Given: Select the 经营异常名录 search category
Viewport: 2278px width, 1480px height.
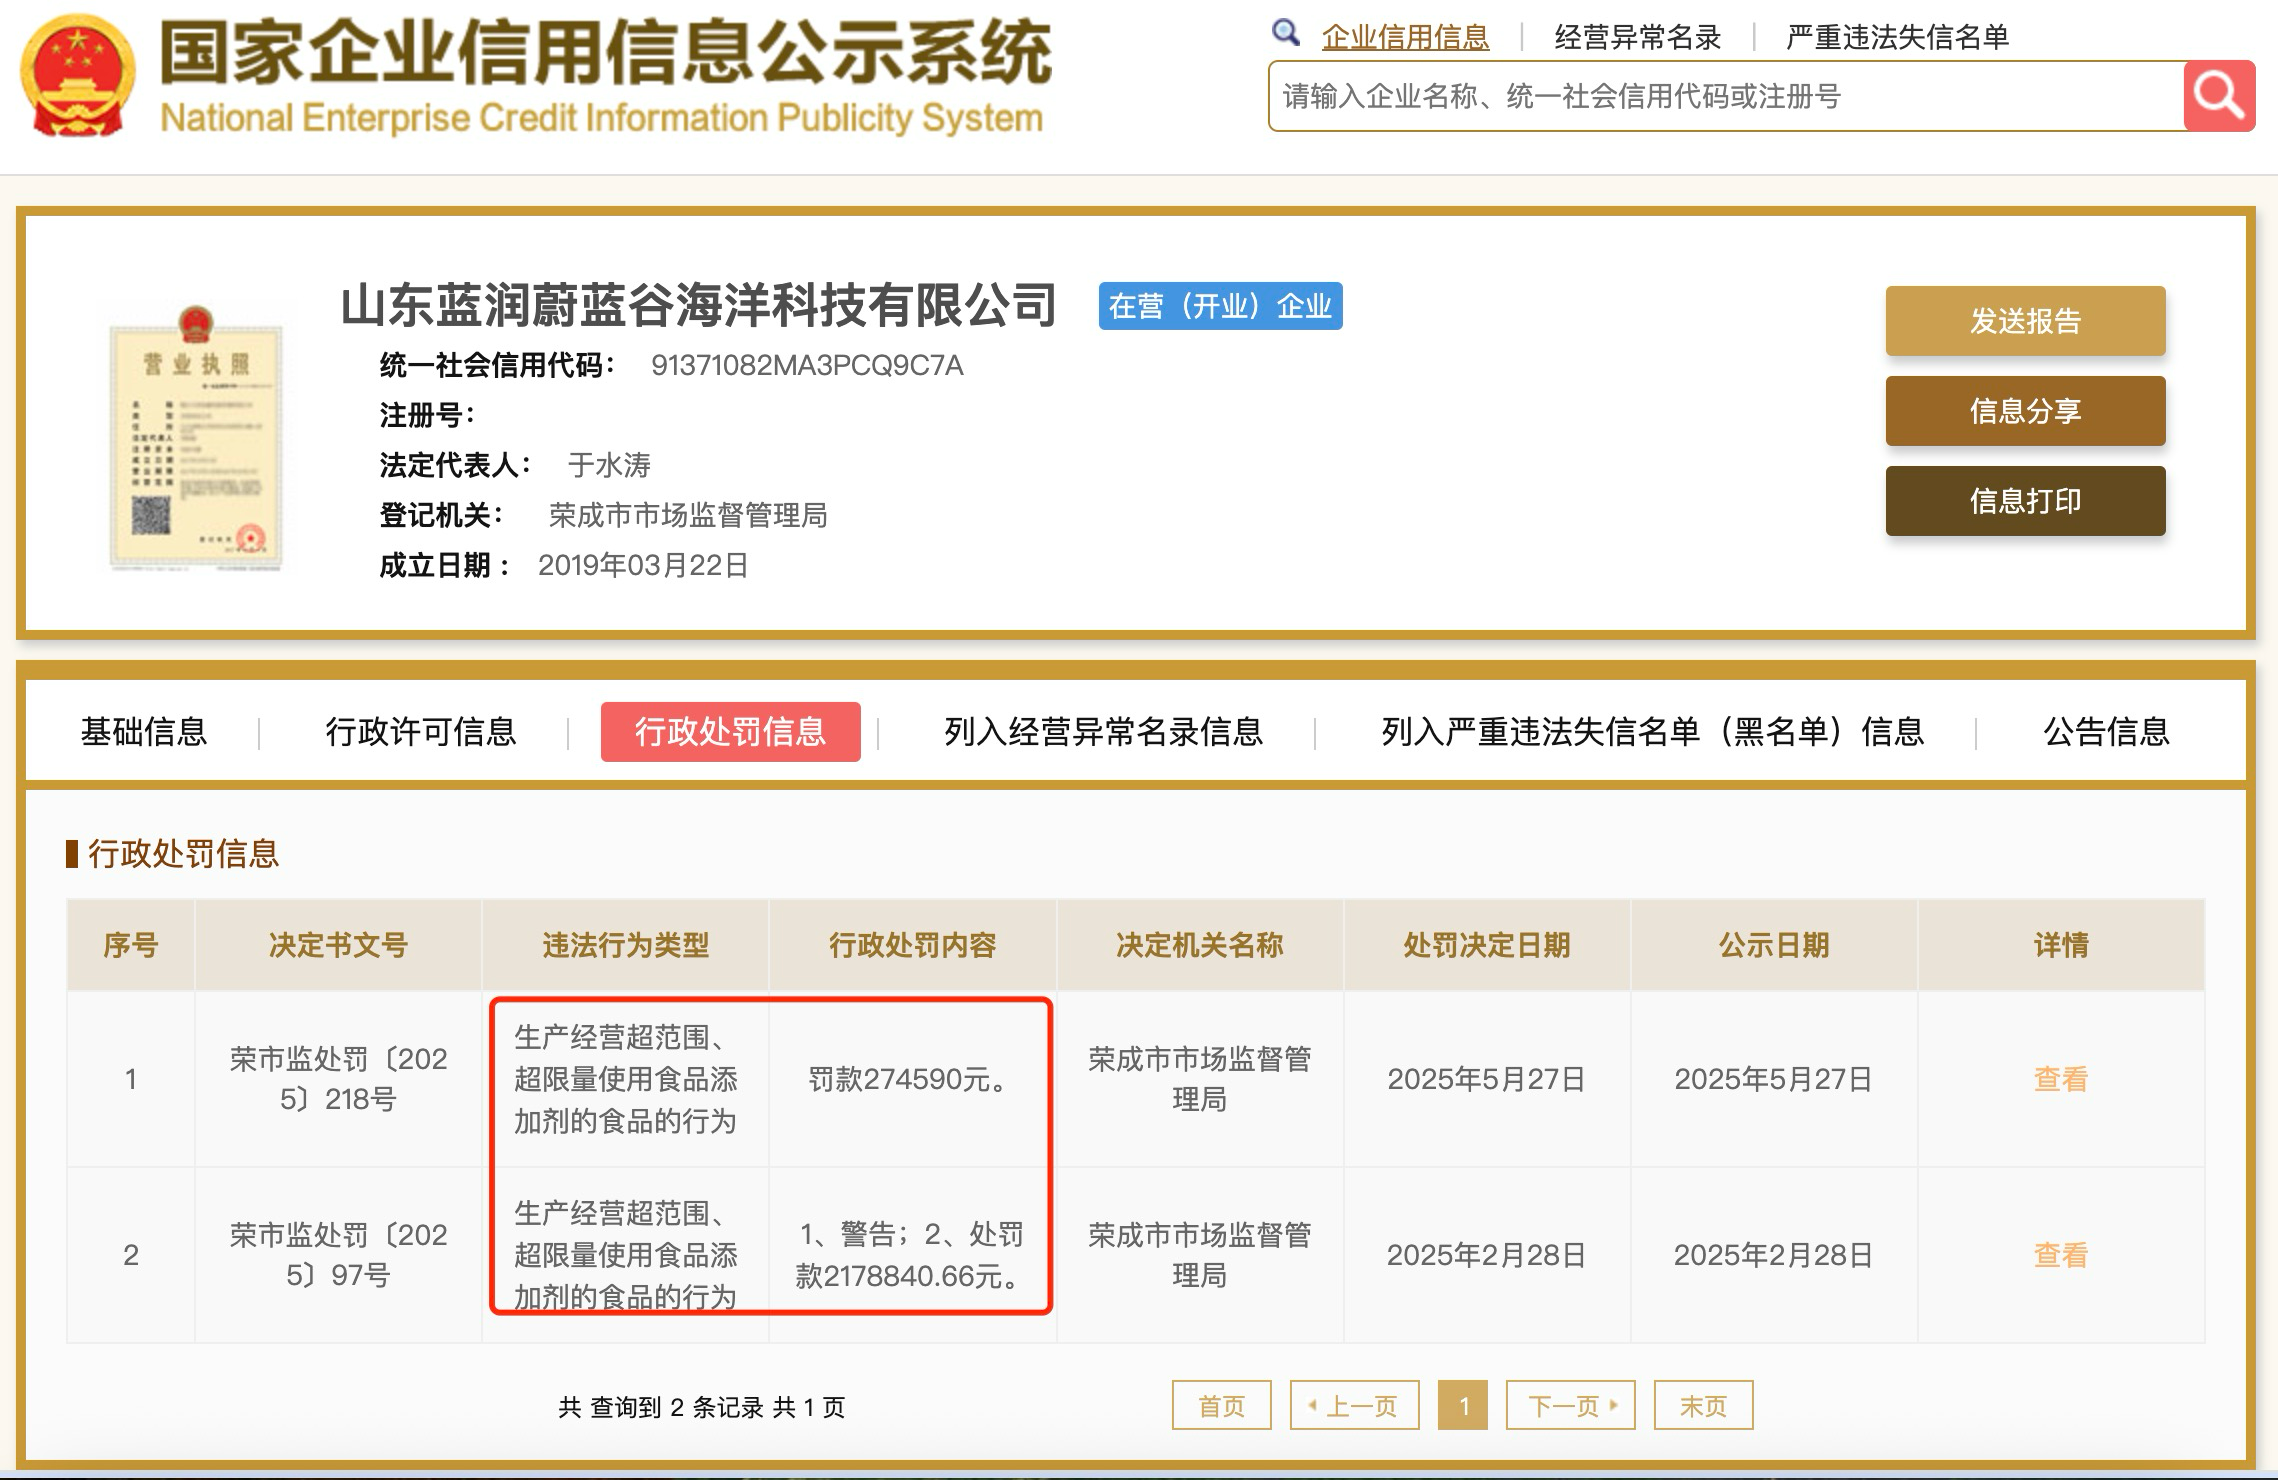Looking at the screenshot, I should (1637, 38).
